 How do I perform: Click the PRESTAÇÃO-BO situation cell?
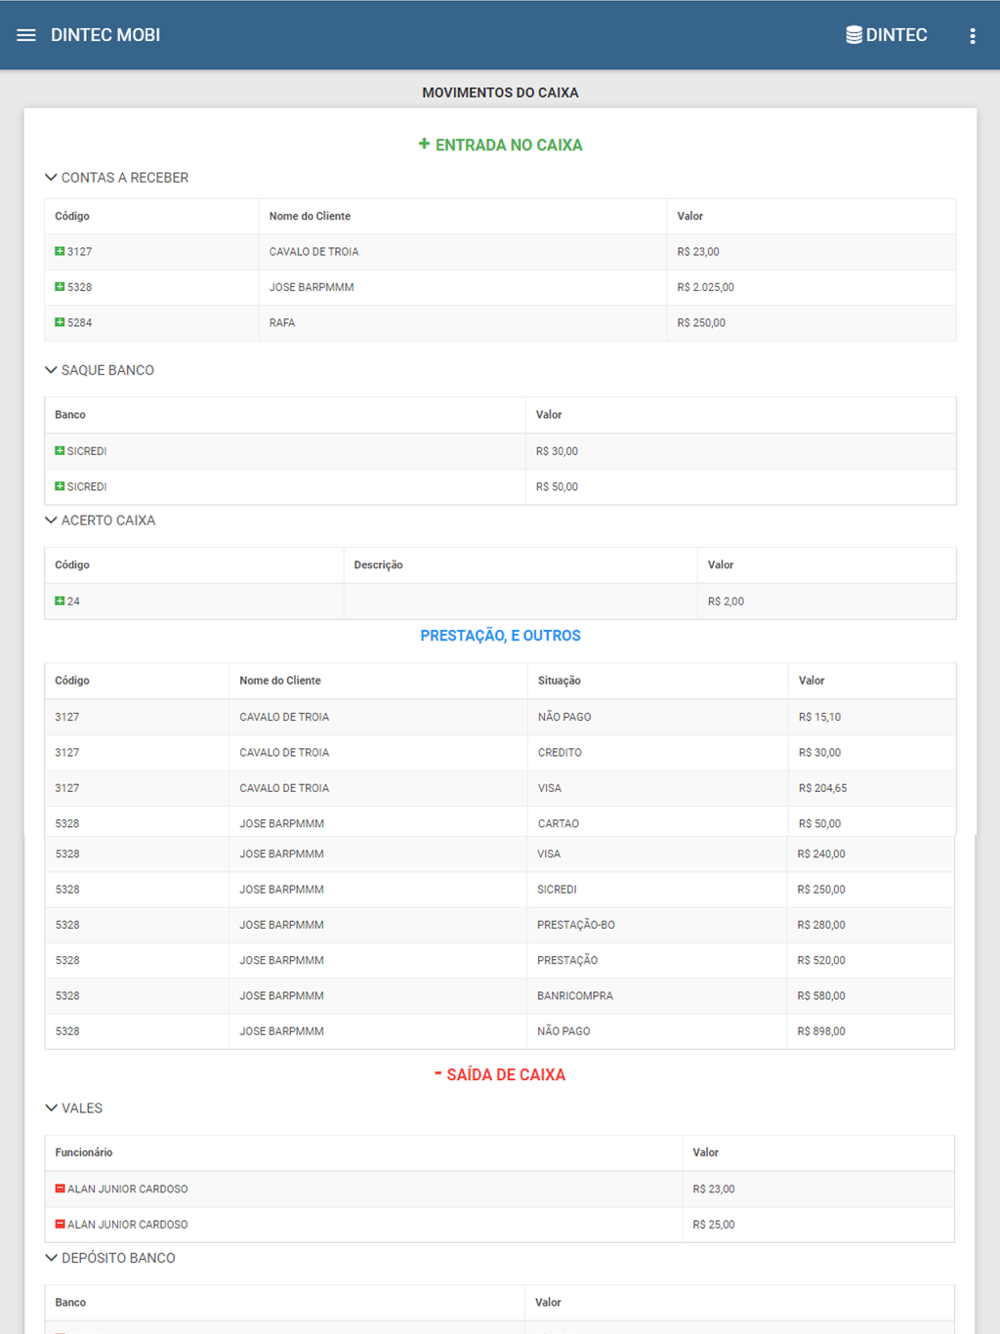pos(576,925)
